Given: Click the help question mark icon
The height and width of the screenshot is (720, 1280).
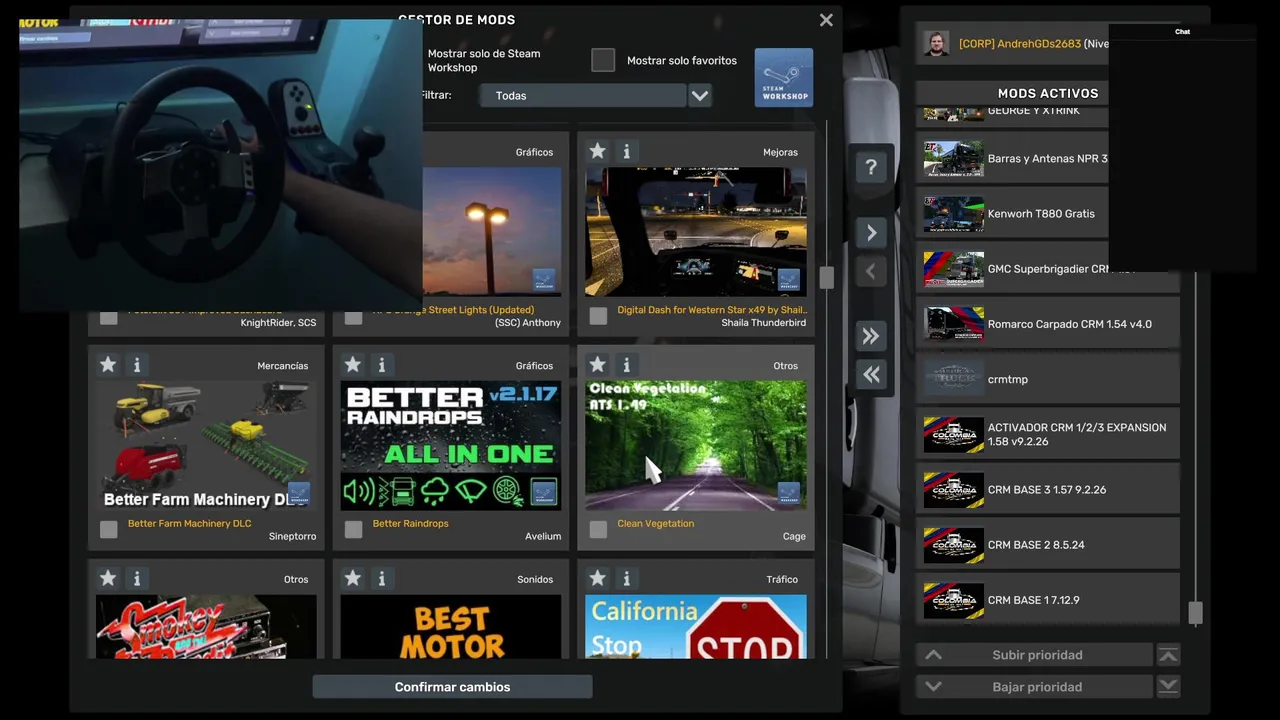Looking at the screenshot, I should 871,167.
